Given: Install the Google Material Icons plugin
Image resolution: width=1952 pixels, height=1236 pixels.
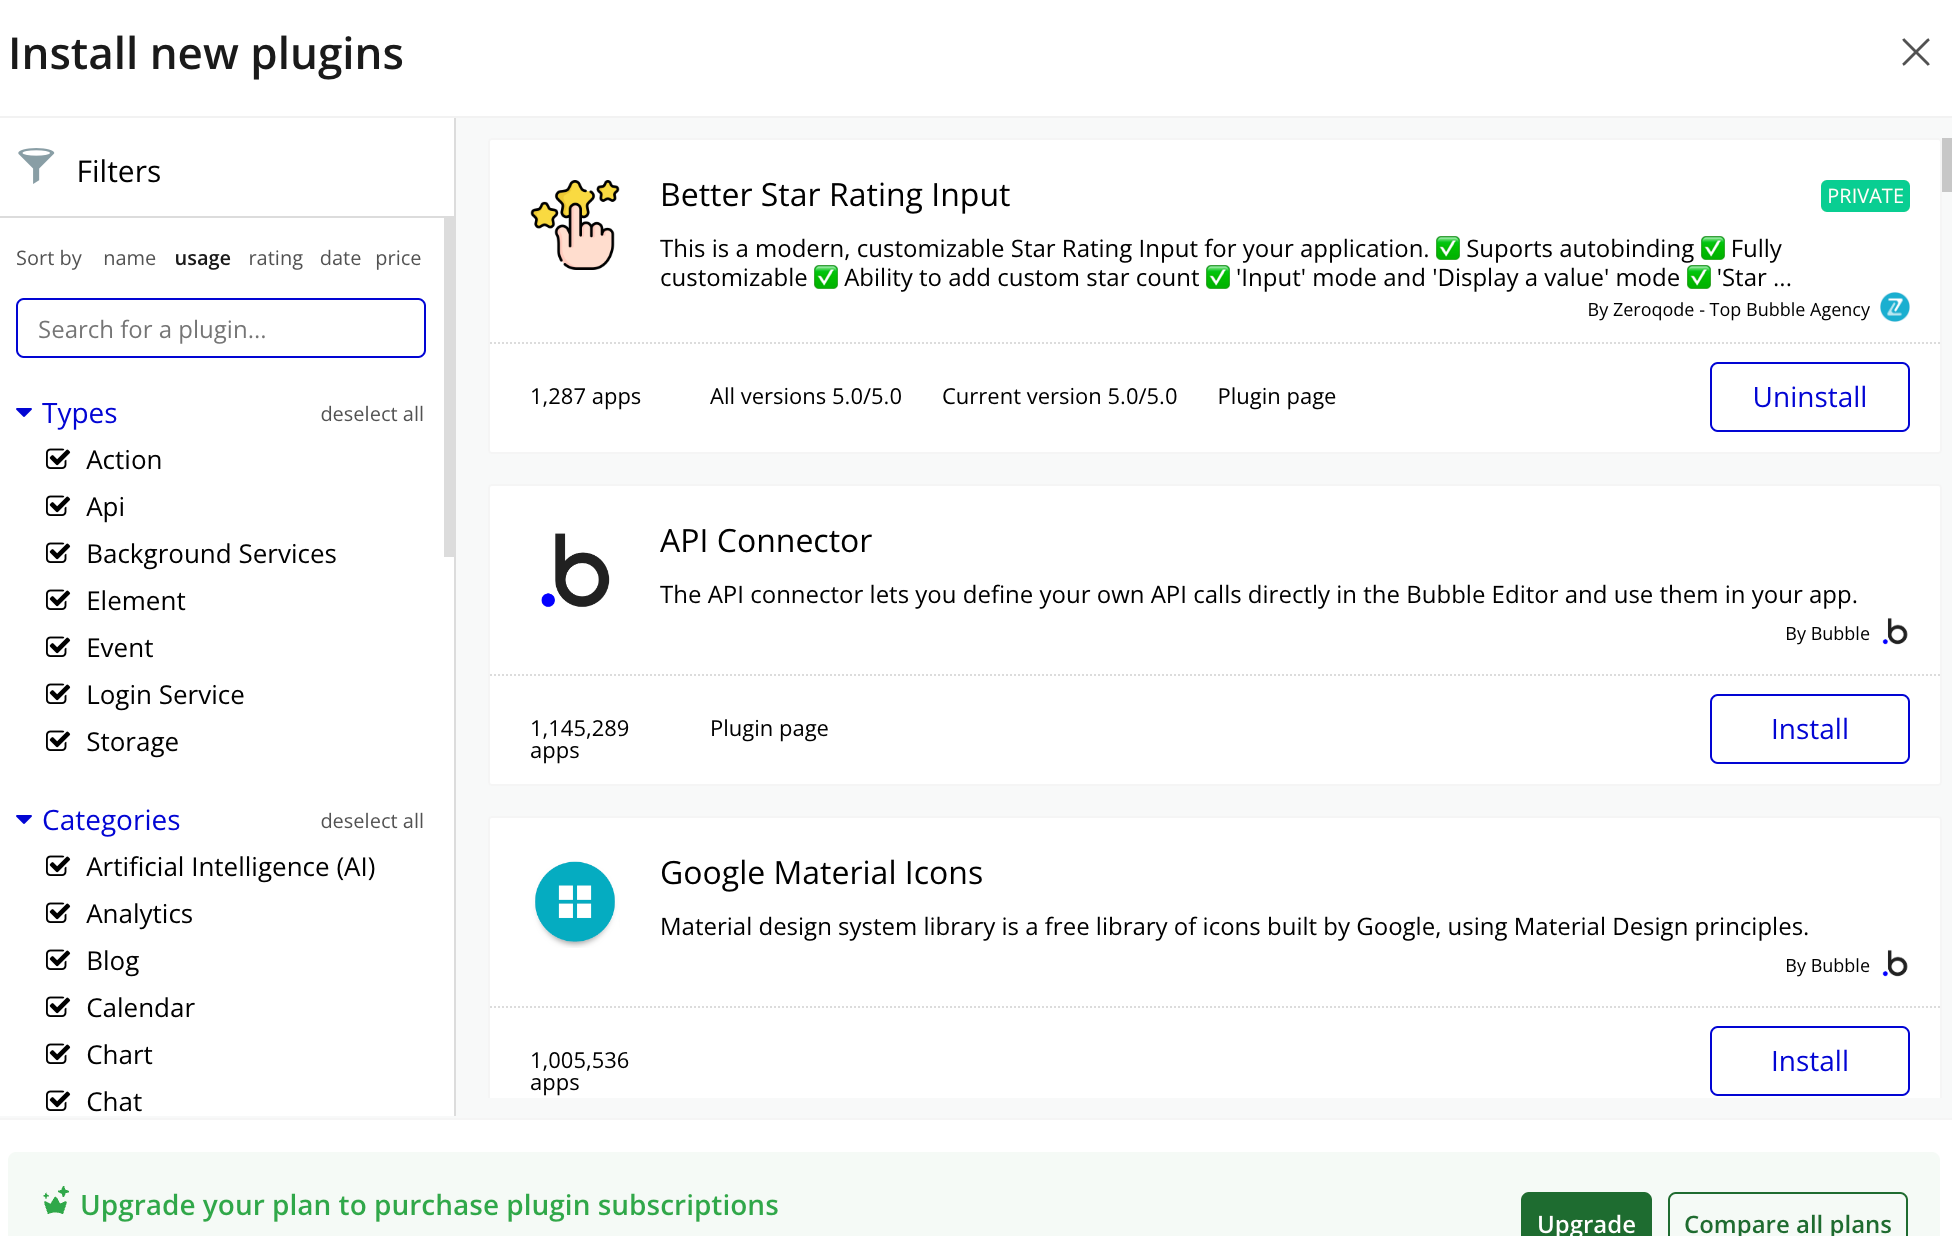Looking at the screenshot, I should tap(1809, 1061).
